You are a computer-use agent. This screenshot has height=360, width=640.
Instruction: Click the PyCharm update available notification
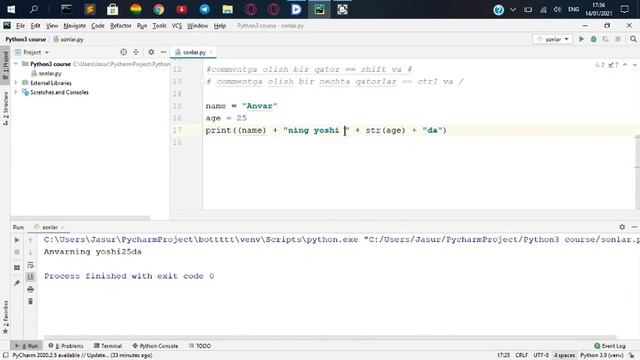tap(82, 355)
